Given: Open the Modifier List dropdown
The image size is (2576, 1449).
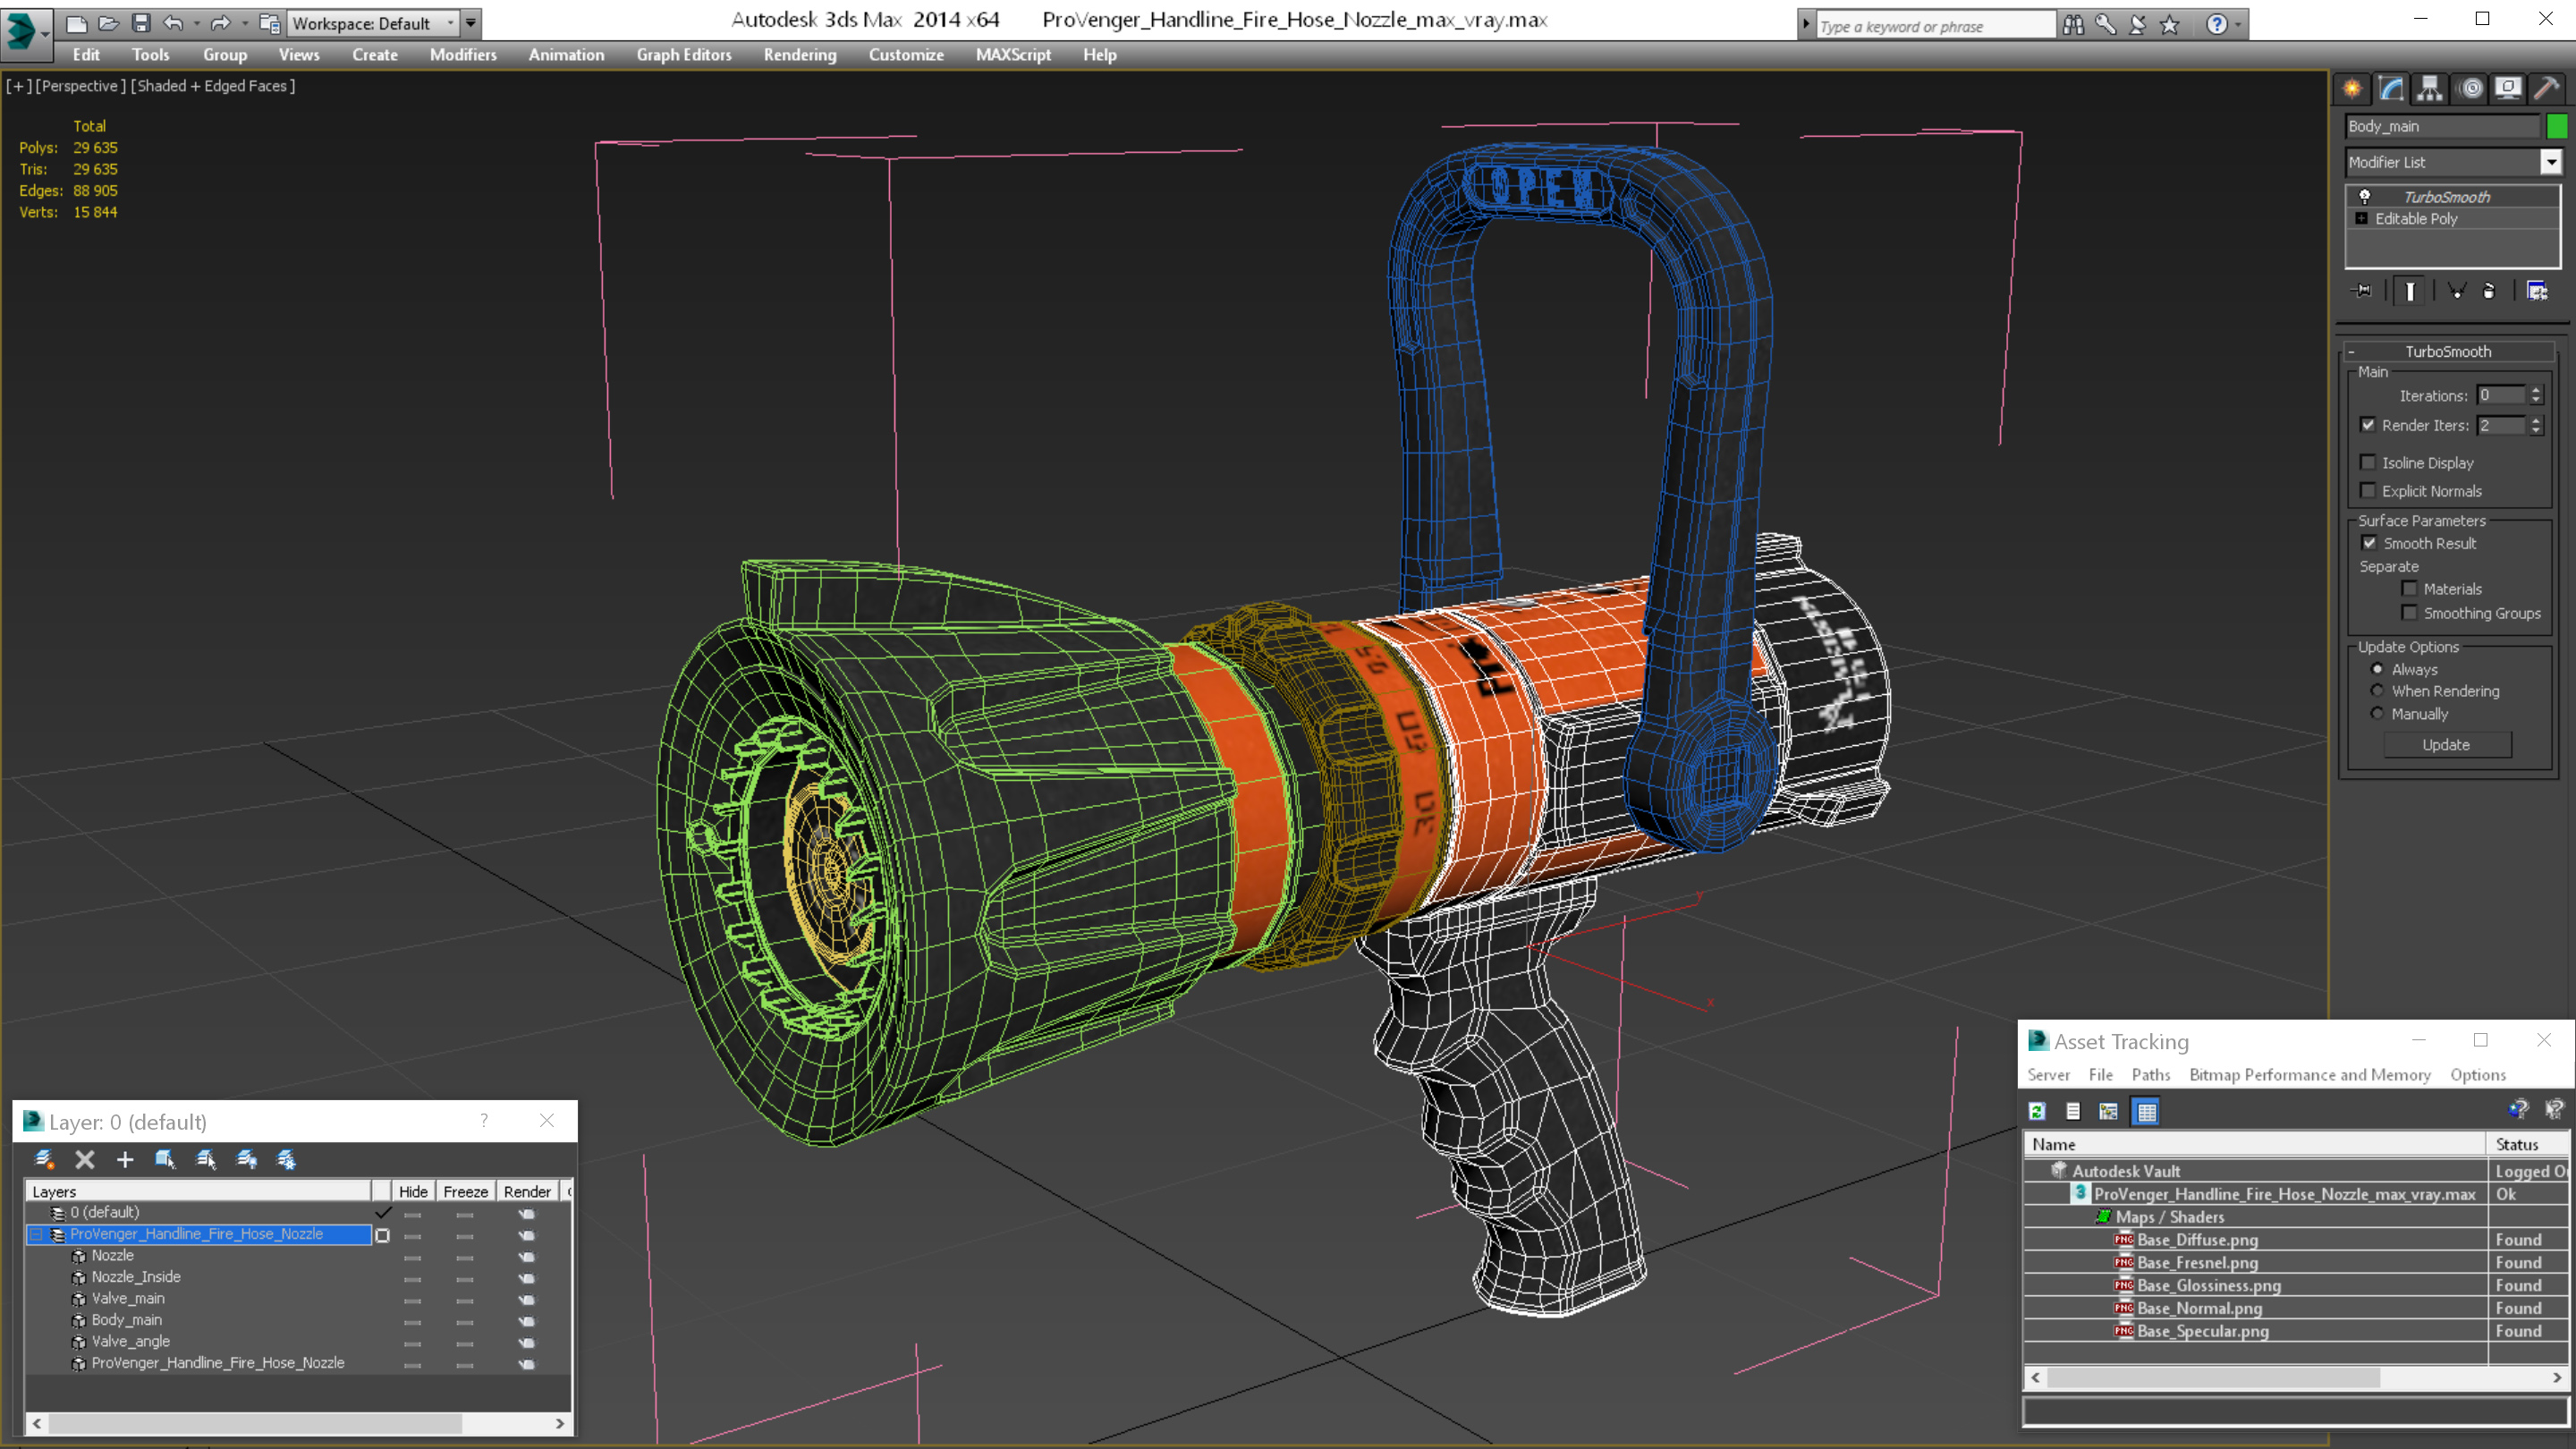Looking at the screenshot, I should coord(2551,162).
